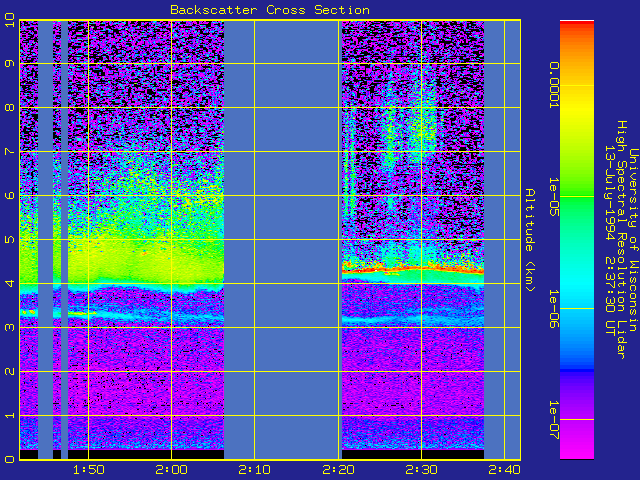Click the 2:30 time axis label
The height and width of the screenshot is (480, 640).
coord(421,470)
